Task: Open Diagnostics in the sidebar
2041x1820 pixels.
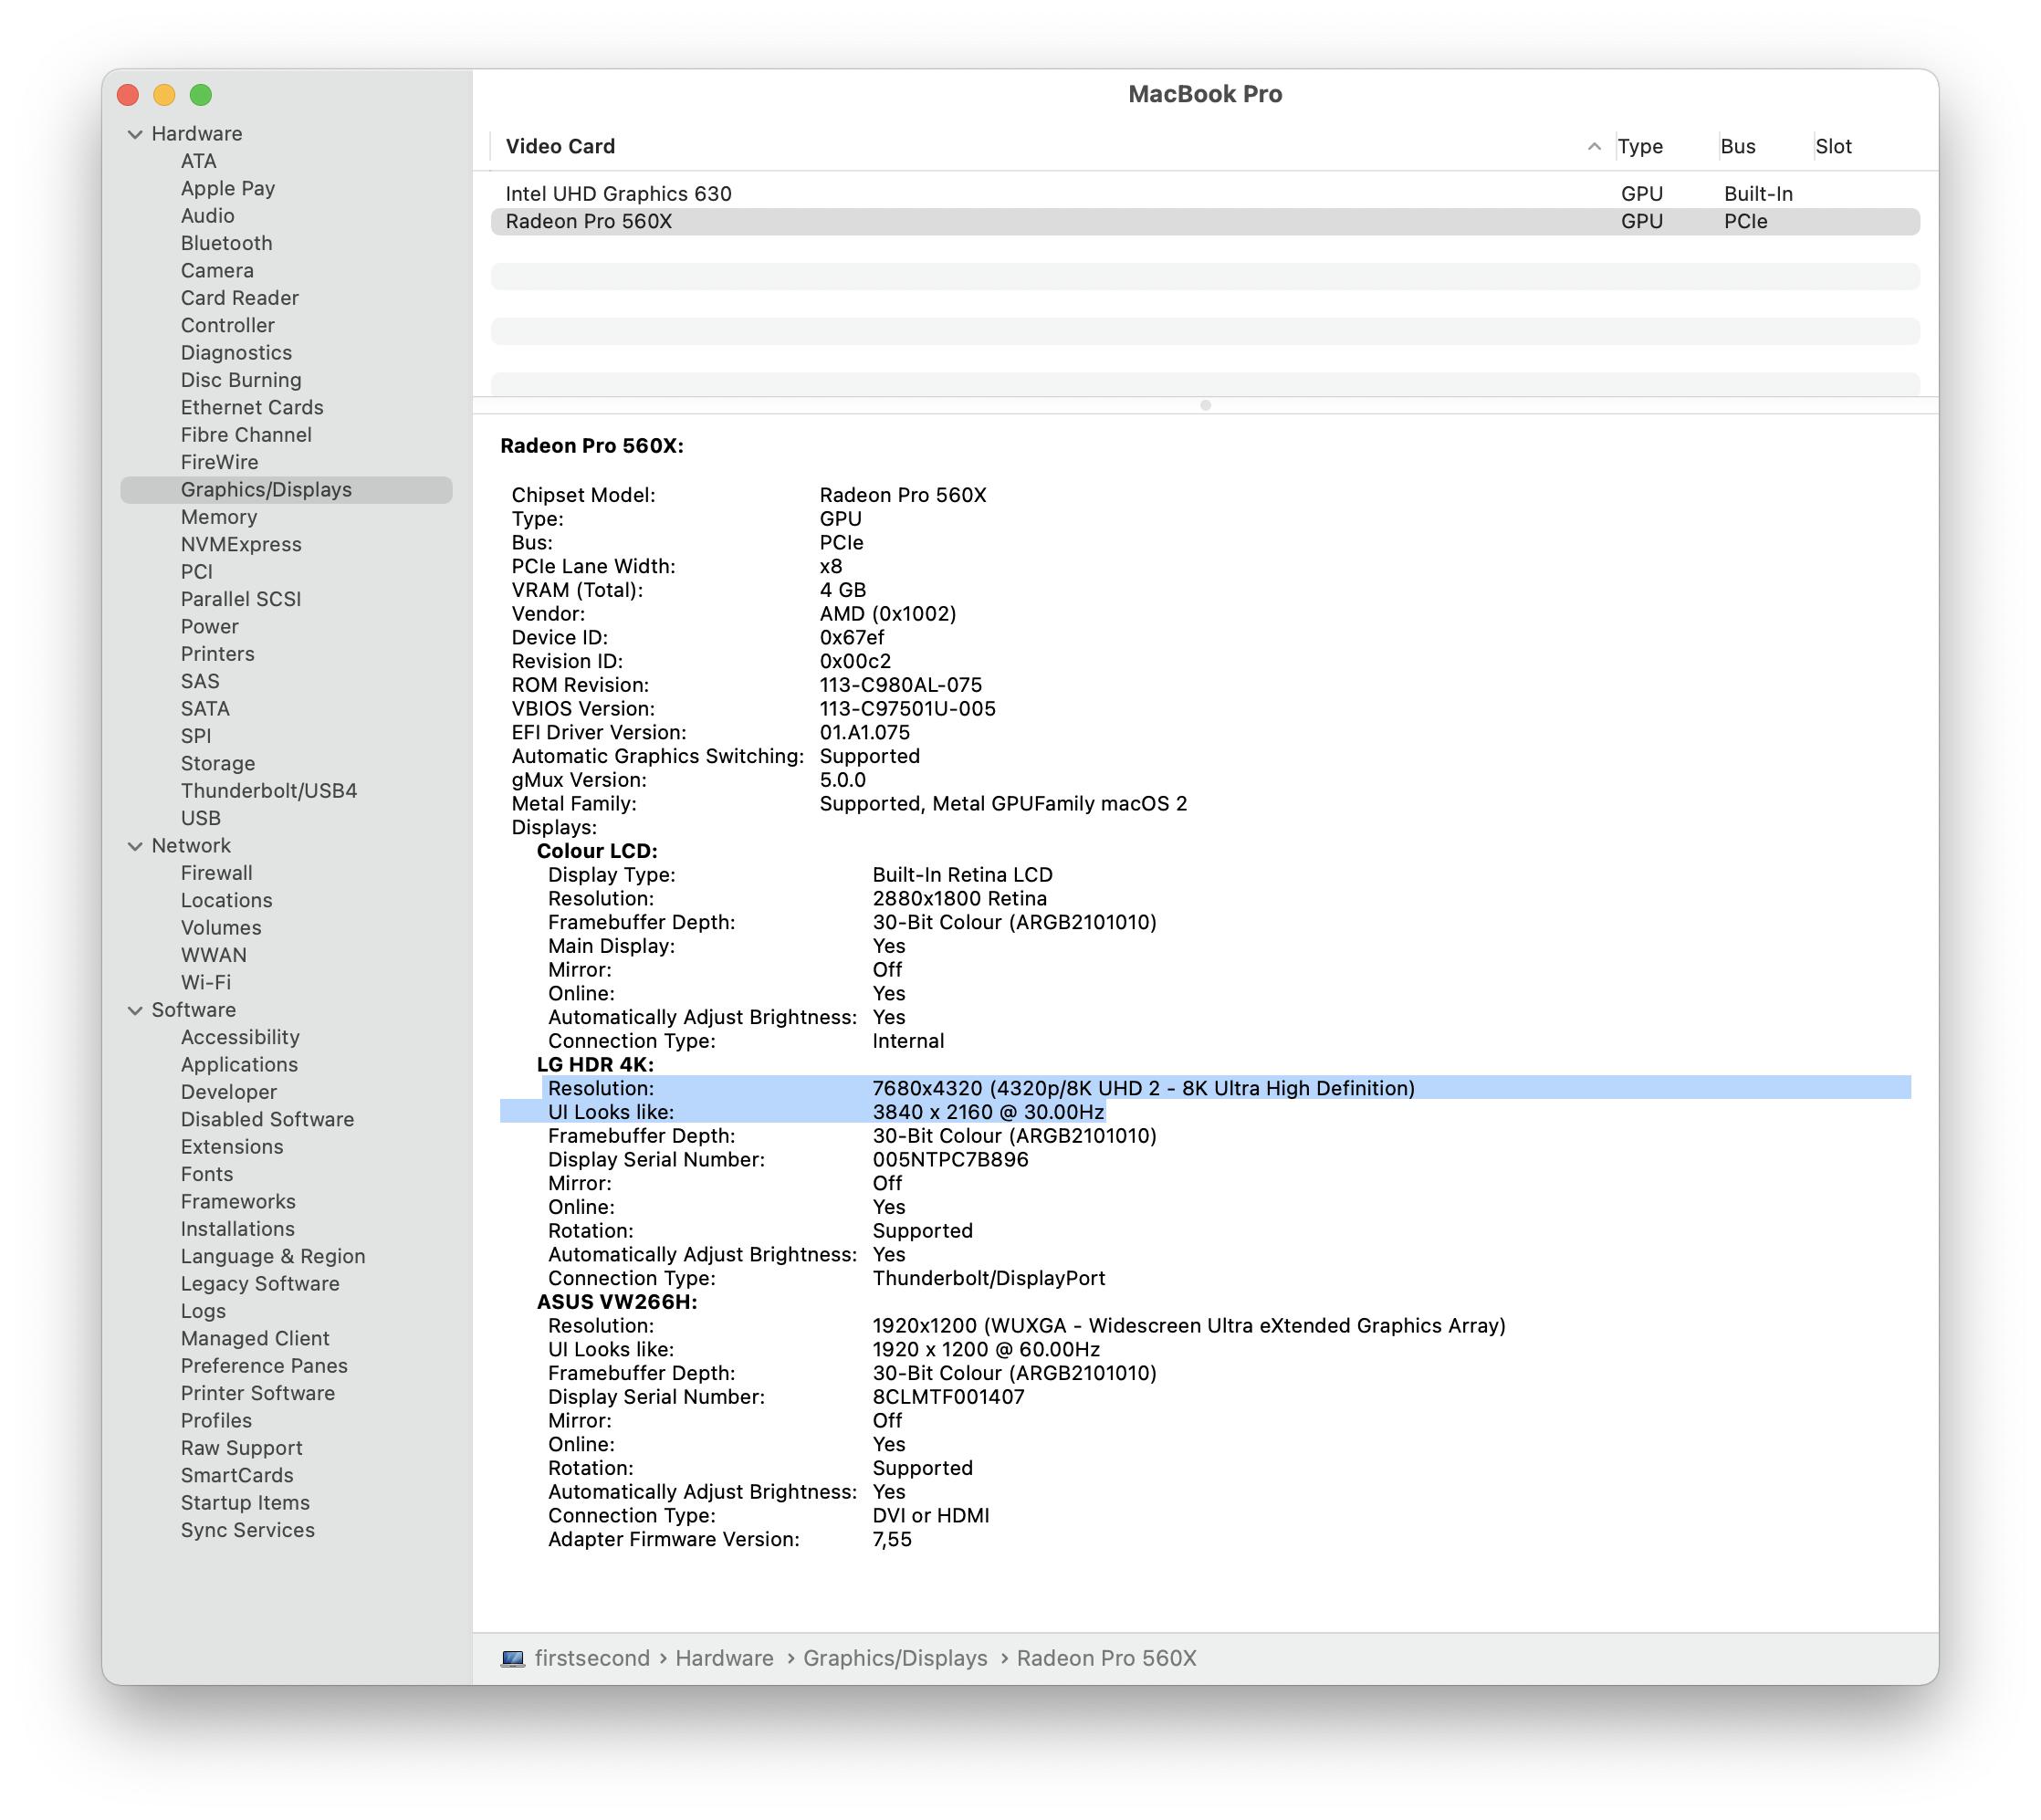Action: coord(236,353)
